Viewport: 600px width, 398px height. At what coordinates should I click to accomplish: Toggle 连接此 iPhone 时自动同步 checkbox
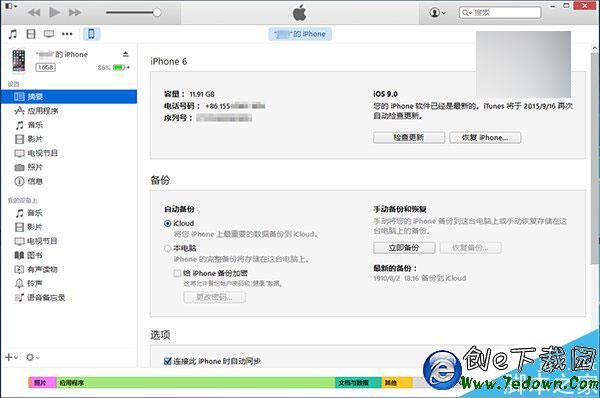click(x=167, y=361)
